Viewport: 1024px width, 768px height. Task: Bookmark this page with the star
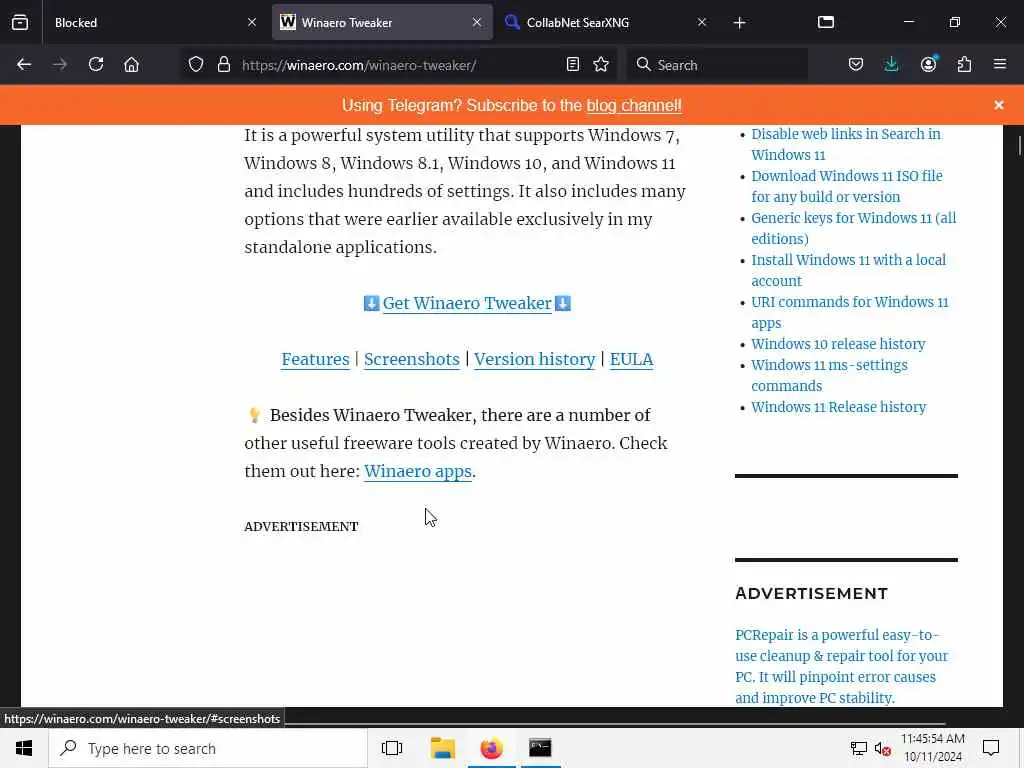(601, 65)
